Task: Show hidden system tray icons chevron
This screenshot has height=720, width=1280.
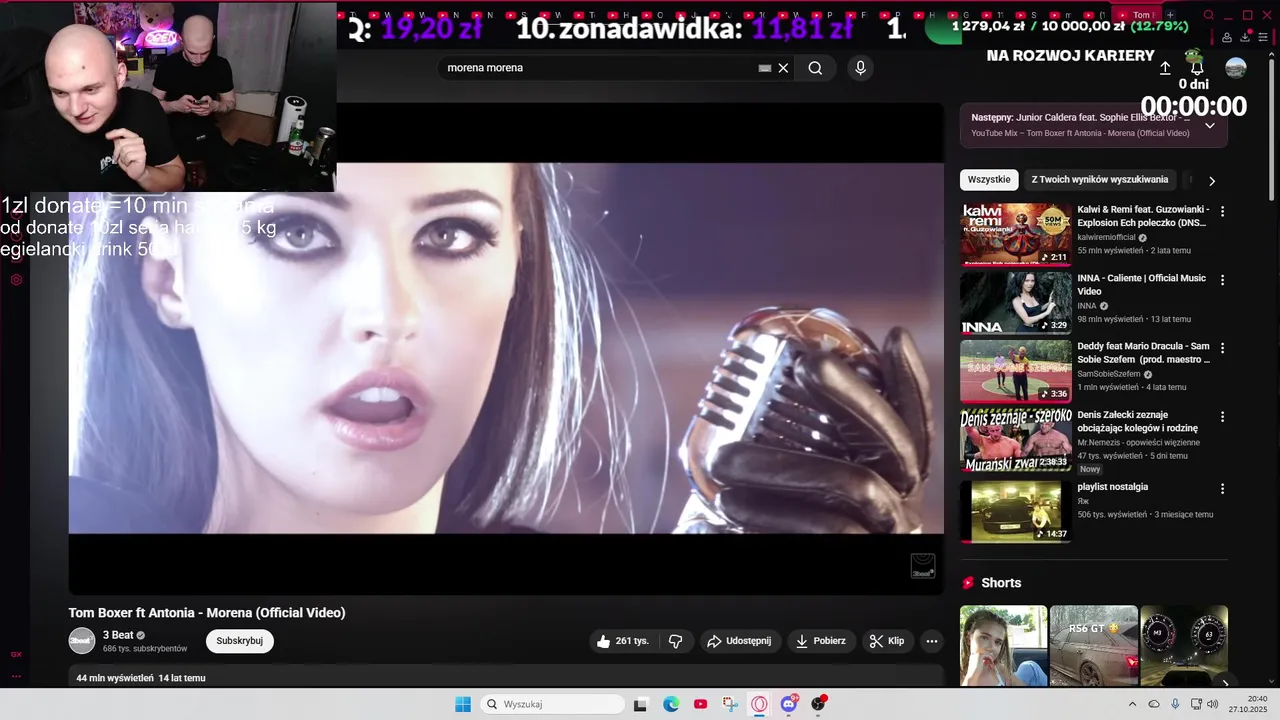Action: click(1132, 704)
